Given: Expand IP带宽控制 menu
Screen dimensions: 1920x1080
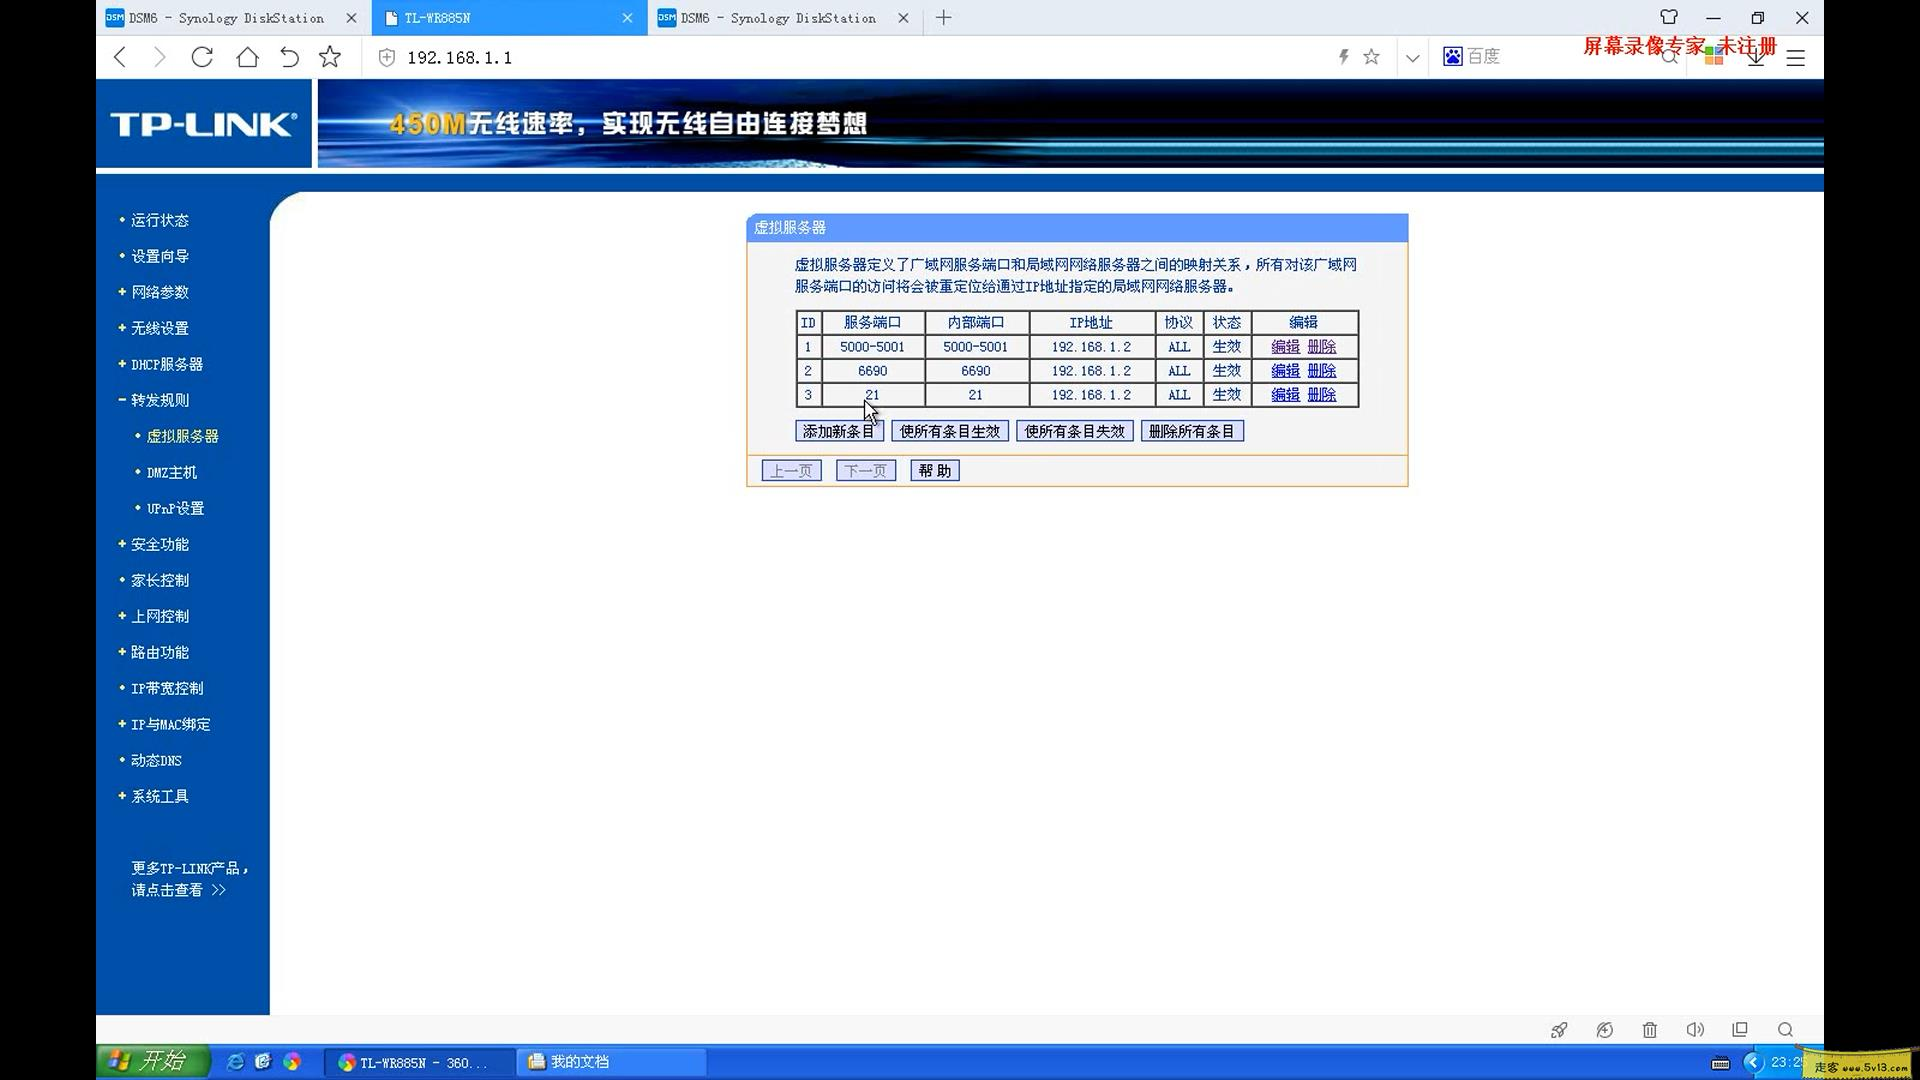Looking at the screenshot, I should pyautogui.click(x=166, y=688).
